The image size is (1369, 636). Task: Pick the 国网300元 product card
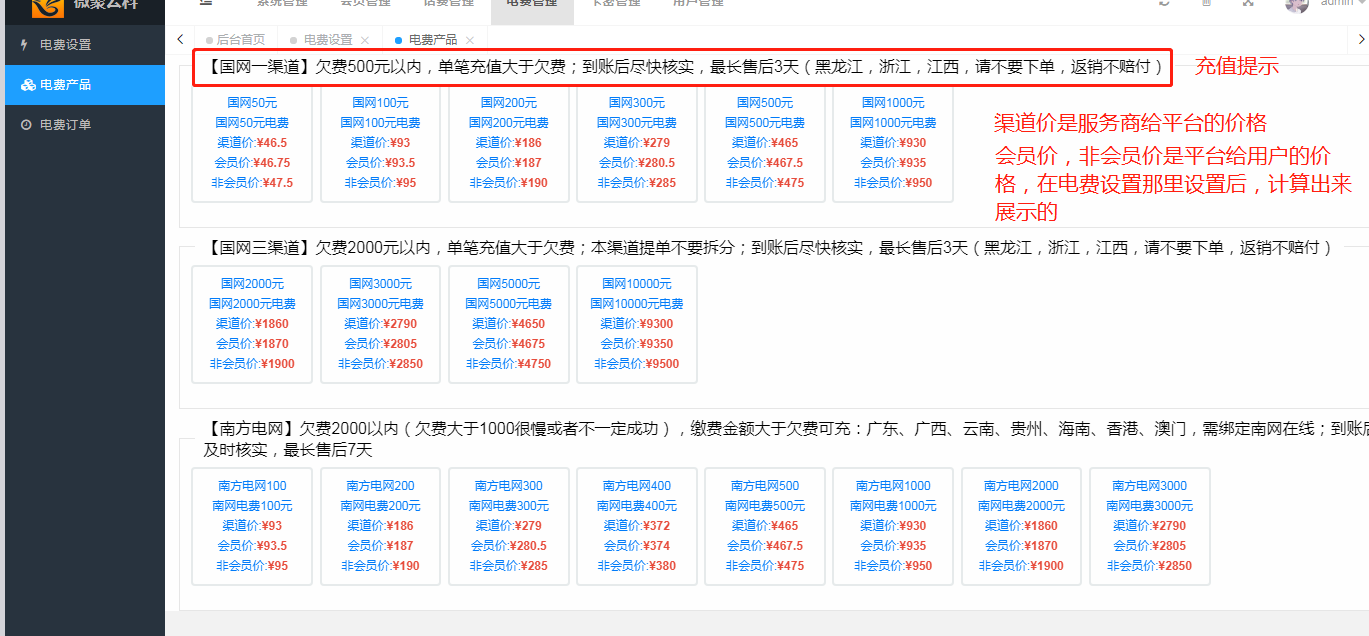pos(636,144)
